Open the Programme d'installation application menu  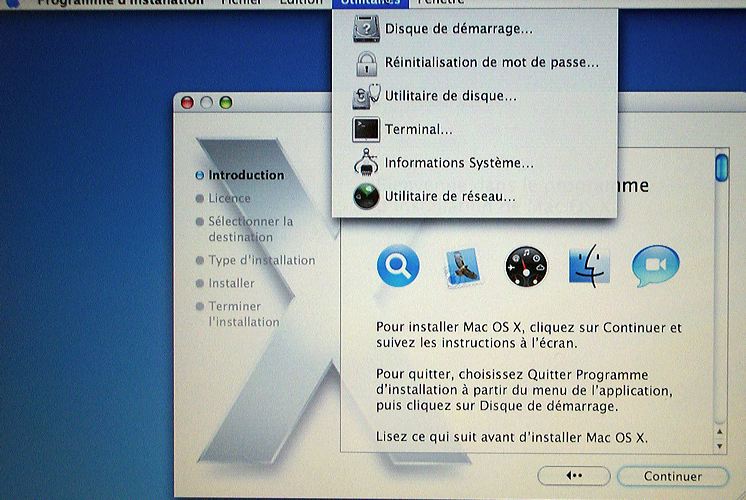click(120, 3)
